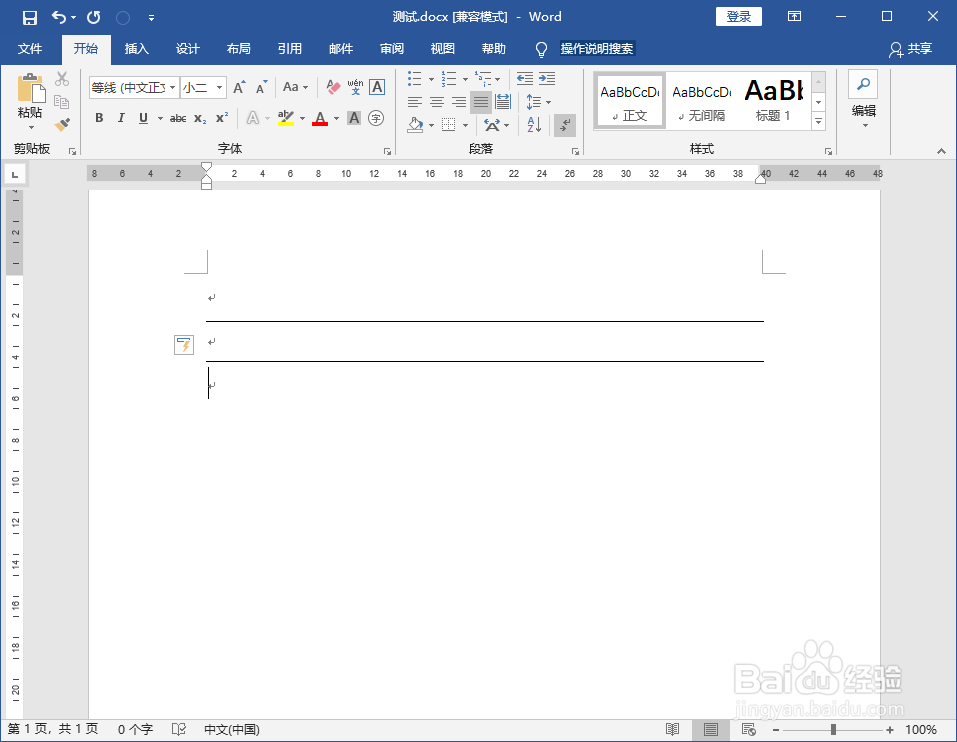
Task: Open the 文件 menu
Action: tap(30, 49)
